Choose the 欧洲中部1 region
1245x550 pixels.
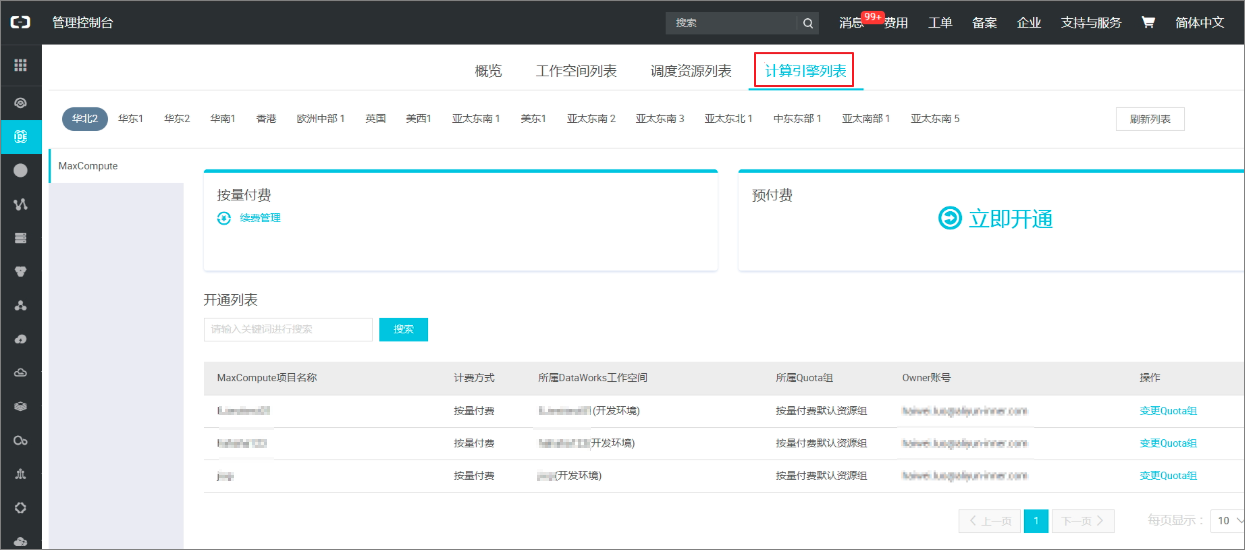point(321,119)
